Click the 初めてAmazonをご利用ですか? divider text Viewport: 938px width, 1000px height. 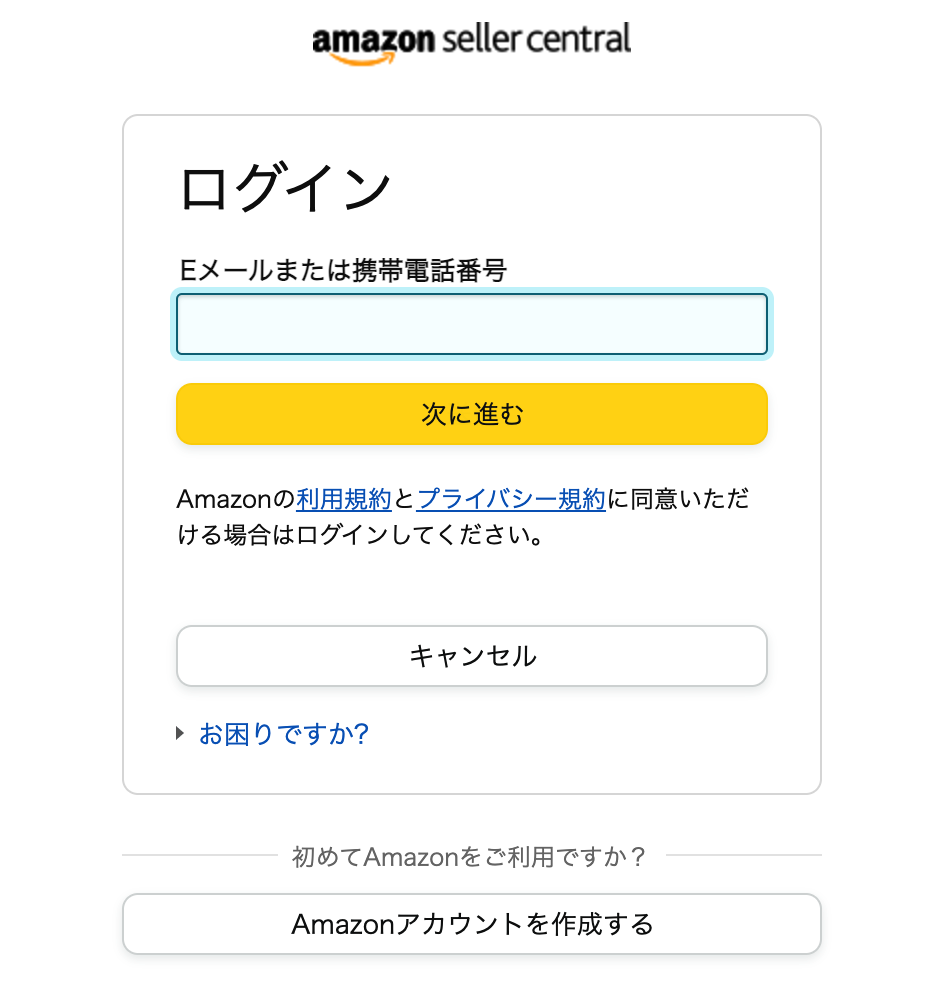coord(471,855)
